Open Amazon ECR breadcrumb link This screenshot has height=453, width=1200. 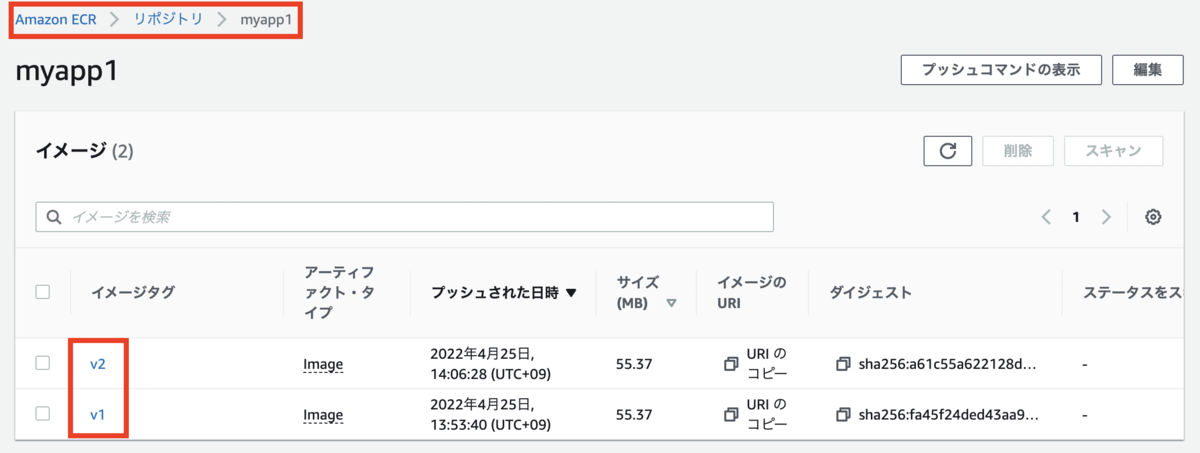[x=56, y=19]
